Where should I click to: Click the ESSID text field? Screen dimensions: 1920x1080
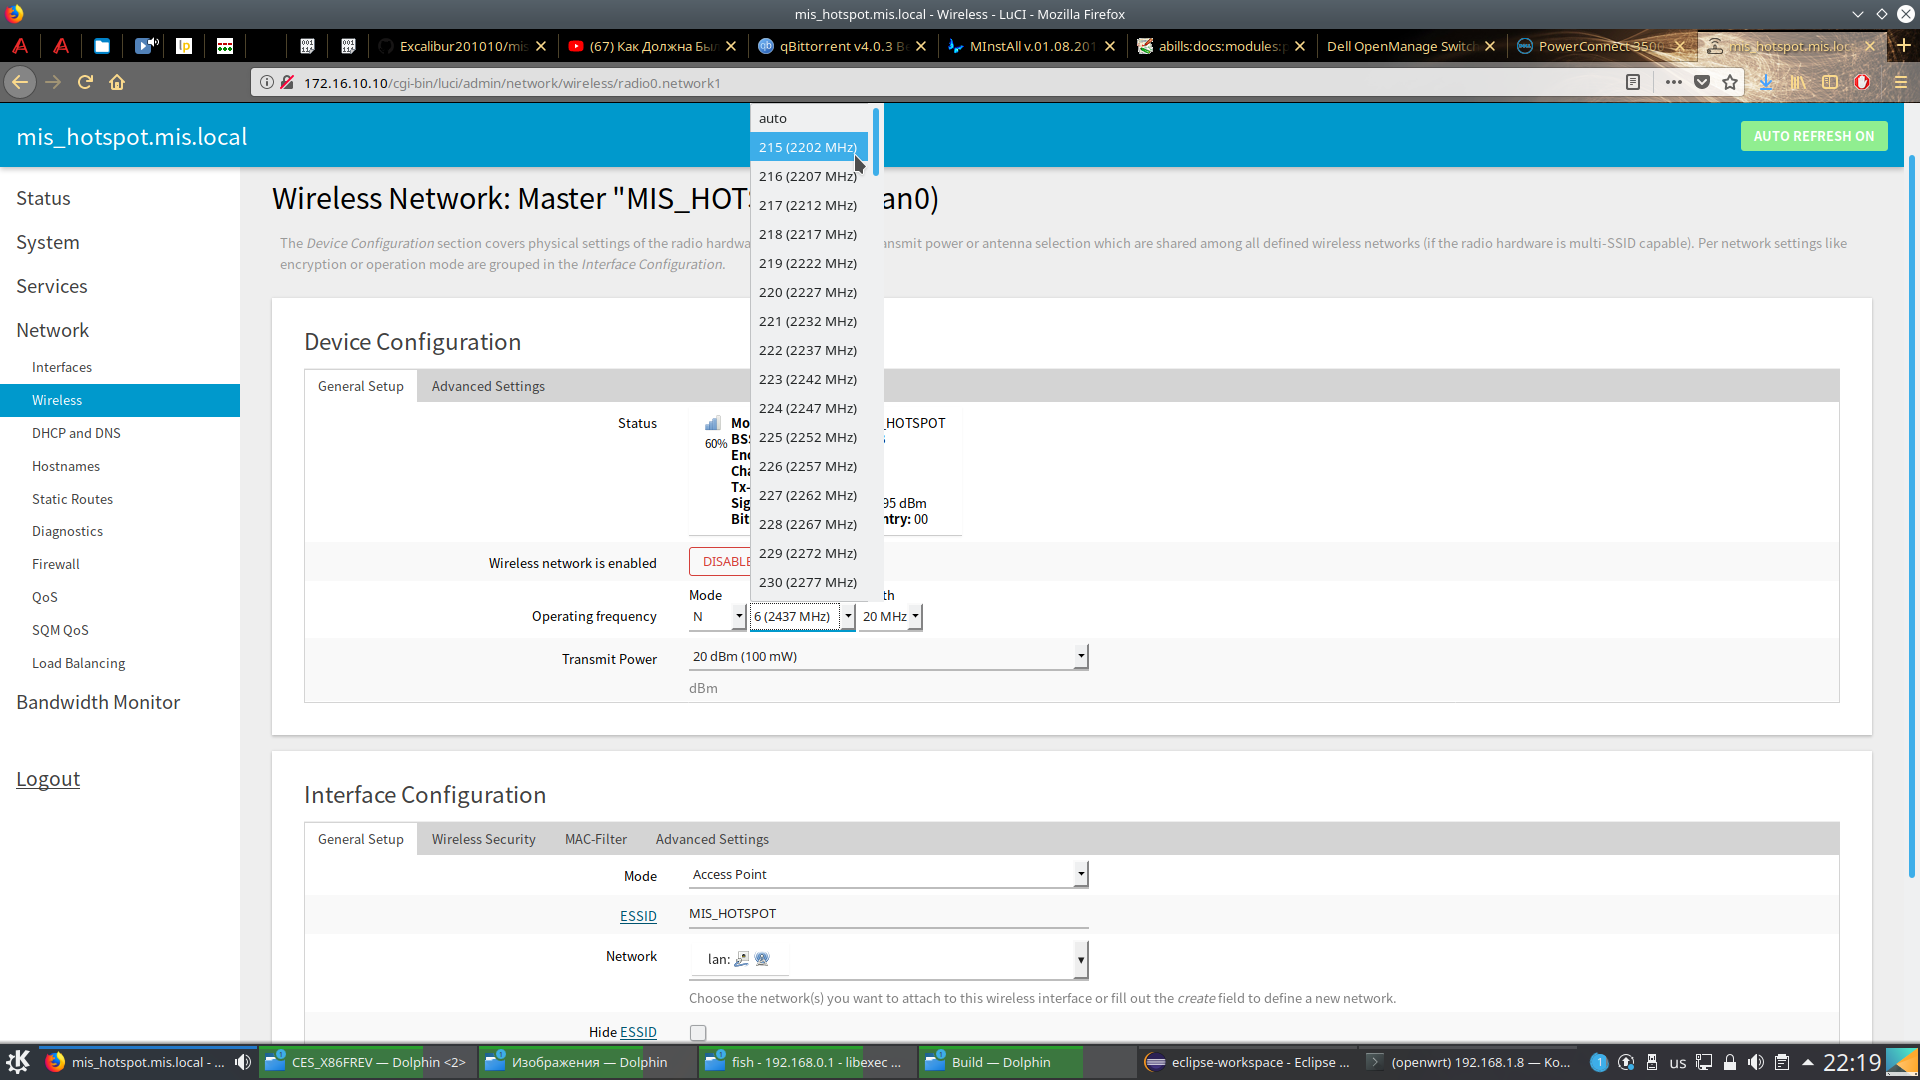[888, 914]
